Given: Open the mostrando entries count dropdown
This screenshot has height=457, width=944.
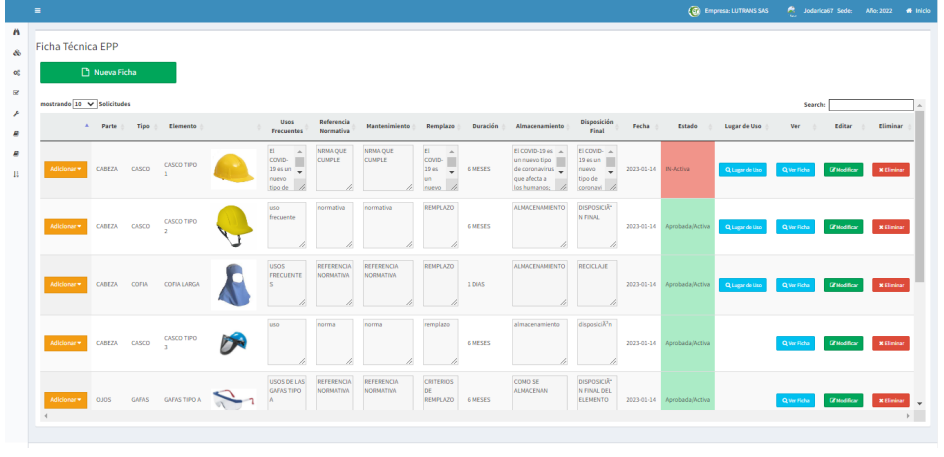Looking at the screenshot, I should (84, 103).
